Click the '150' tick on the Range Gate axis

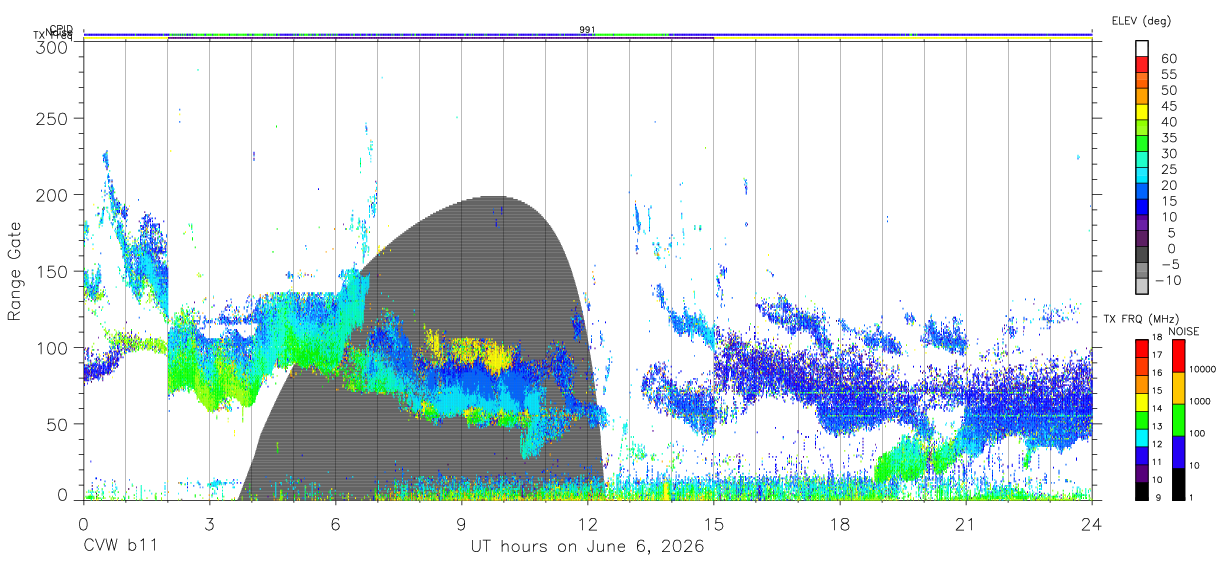[x=51, y=271]
